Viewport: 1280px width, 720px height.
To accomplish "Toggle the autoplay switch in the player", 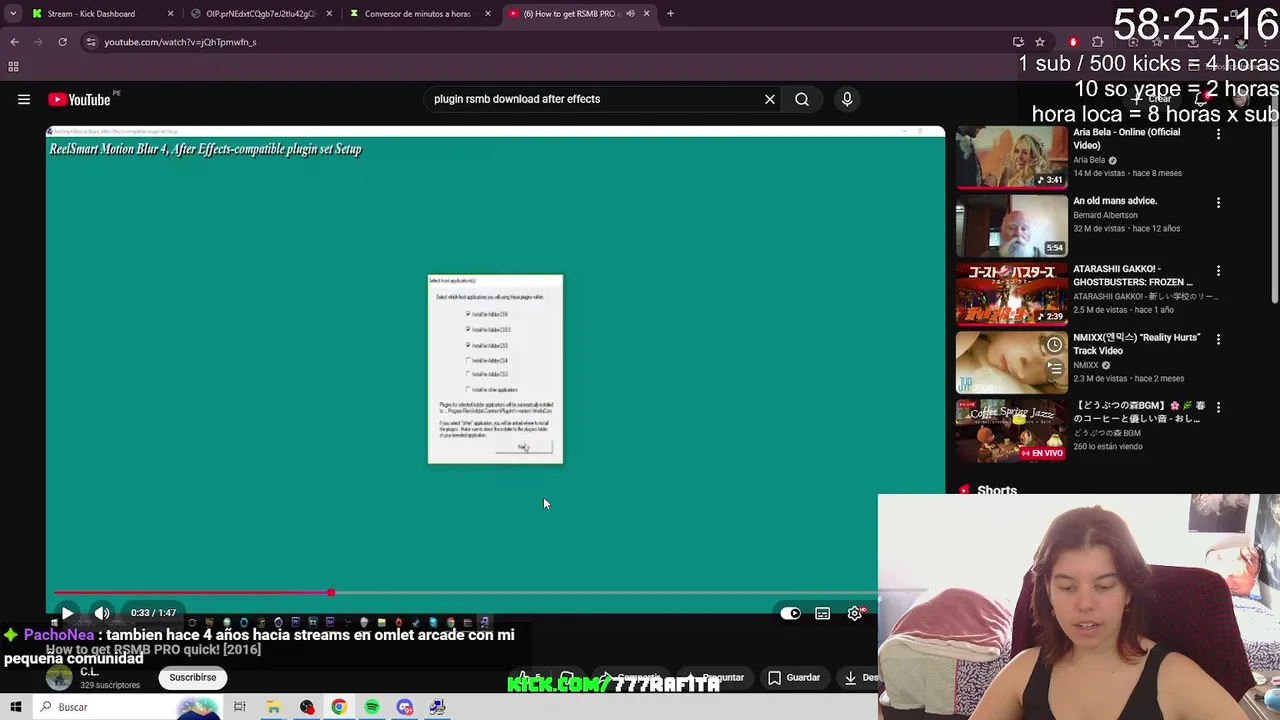I will click(x=790, y=613).
